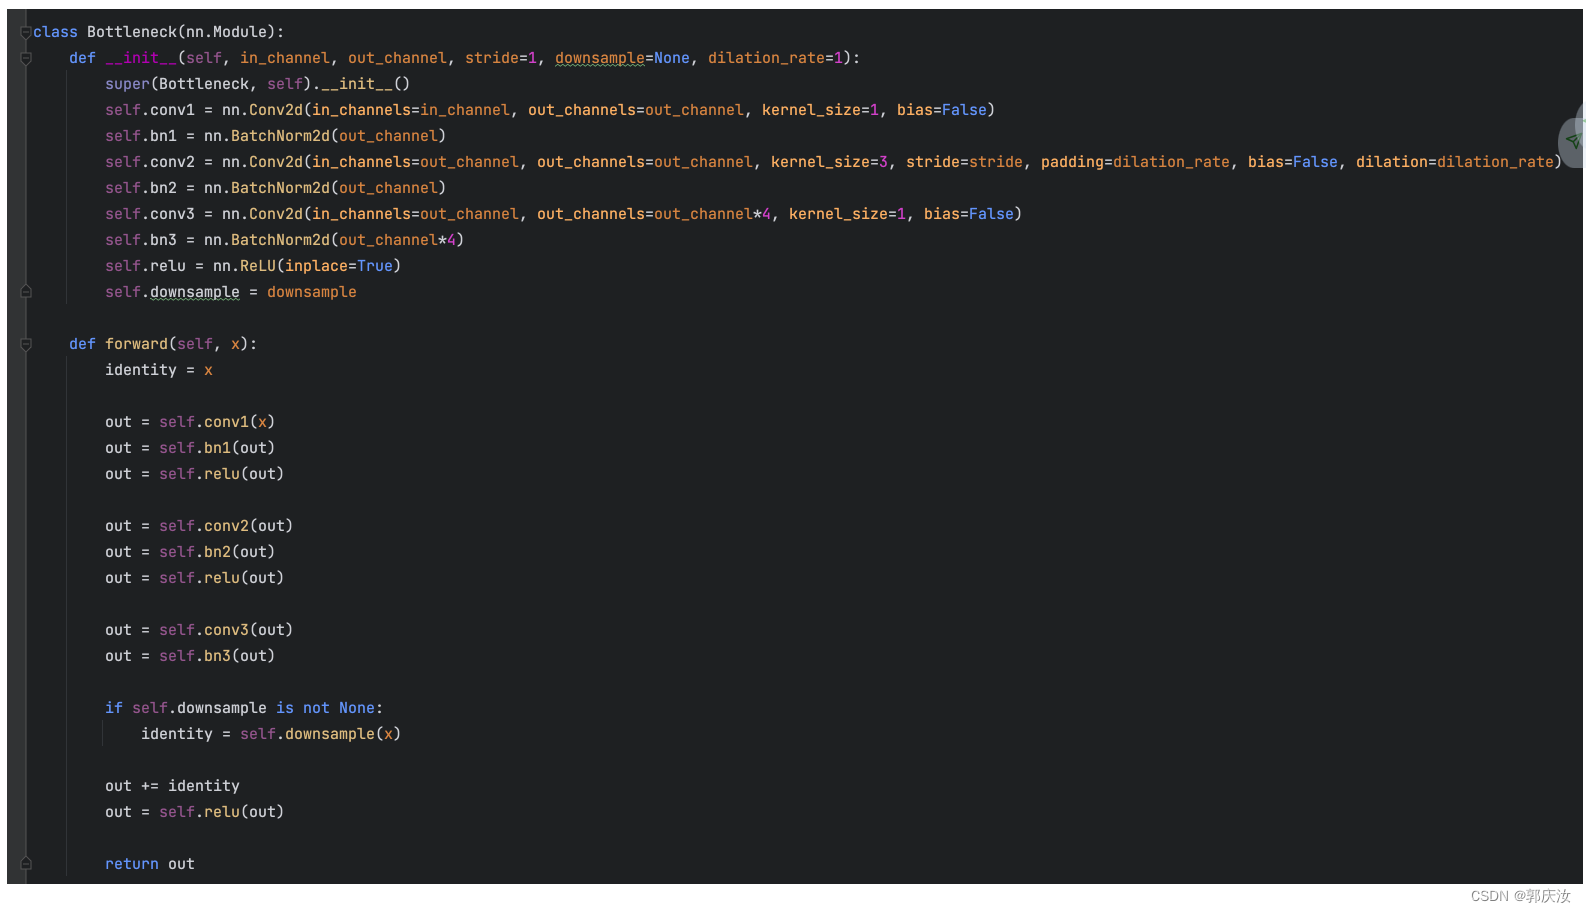This screenshot has height=913, width=1586.
Task: Click 'out_channels=out_channel*4' in conv3 line
Action: (654, 214)
